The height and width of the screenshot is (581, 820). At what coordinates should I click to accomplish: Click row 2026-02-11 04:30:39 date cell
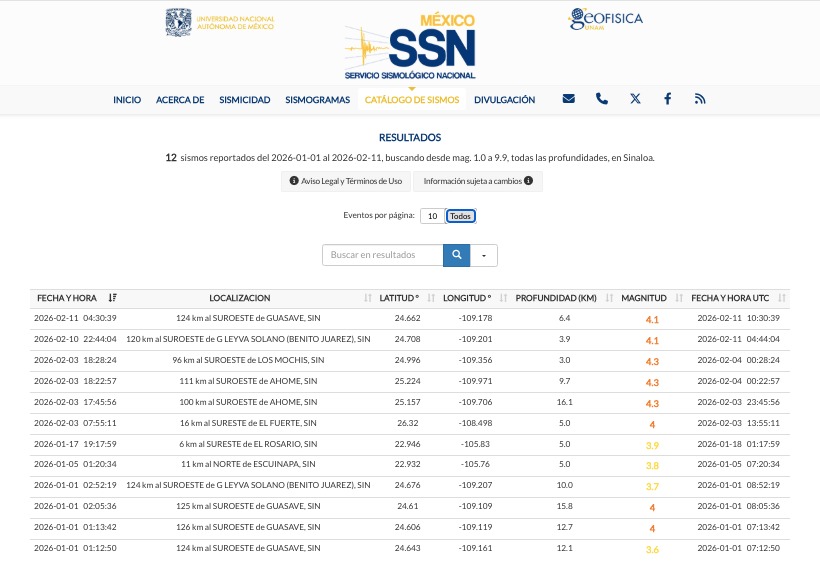pos(75,318)
